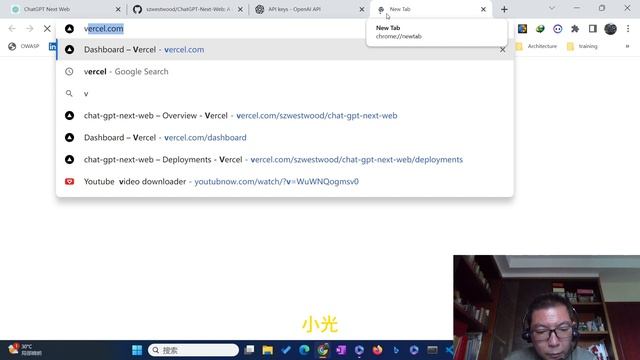Show more bookmarks with the double chevron
Screen dimensions: 640x360
627,46
